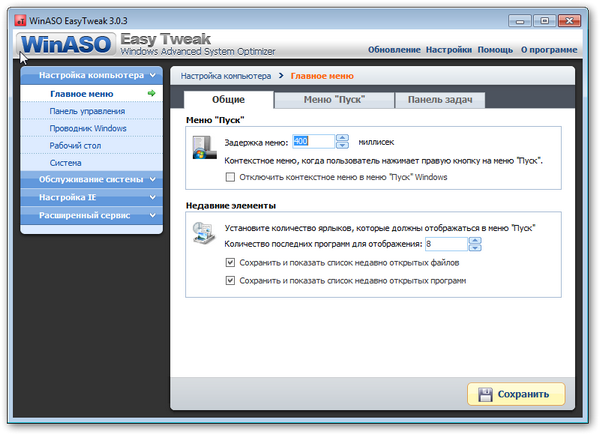The height and width of the screenshot is (435, 600).
Task: Switch to the Меню "Пуск" tab
Action: point(334,100)
